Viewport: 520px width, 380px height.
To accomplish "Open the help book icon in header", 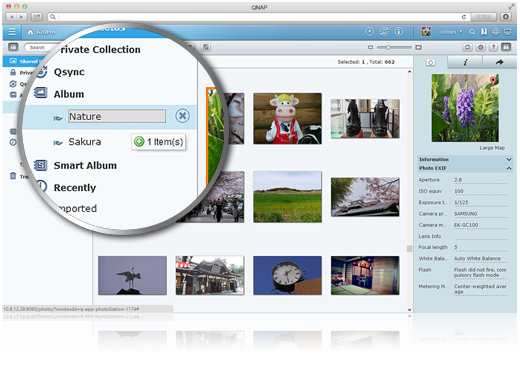I will tap(484, 32).
